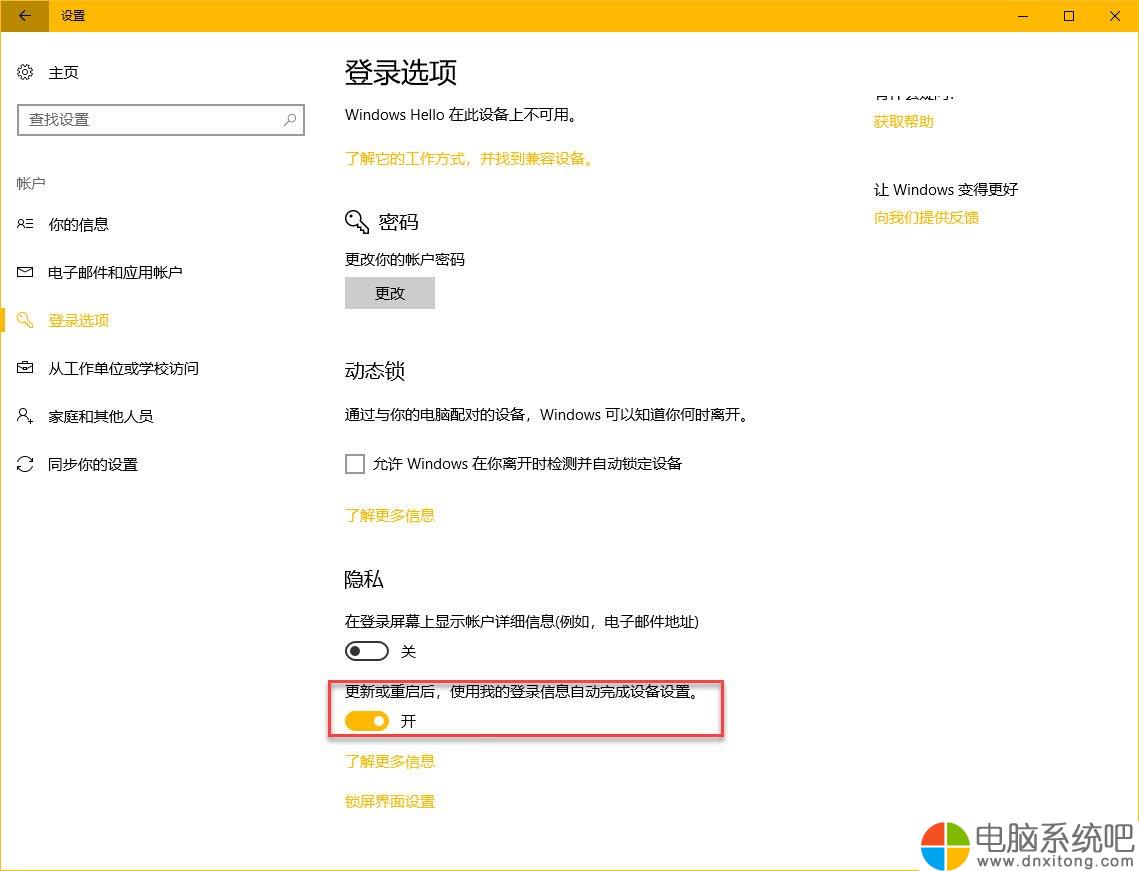Screen dimensions: 1139x871
Task: Click the back arrow in title bar
Action: [x=25, y=15]
